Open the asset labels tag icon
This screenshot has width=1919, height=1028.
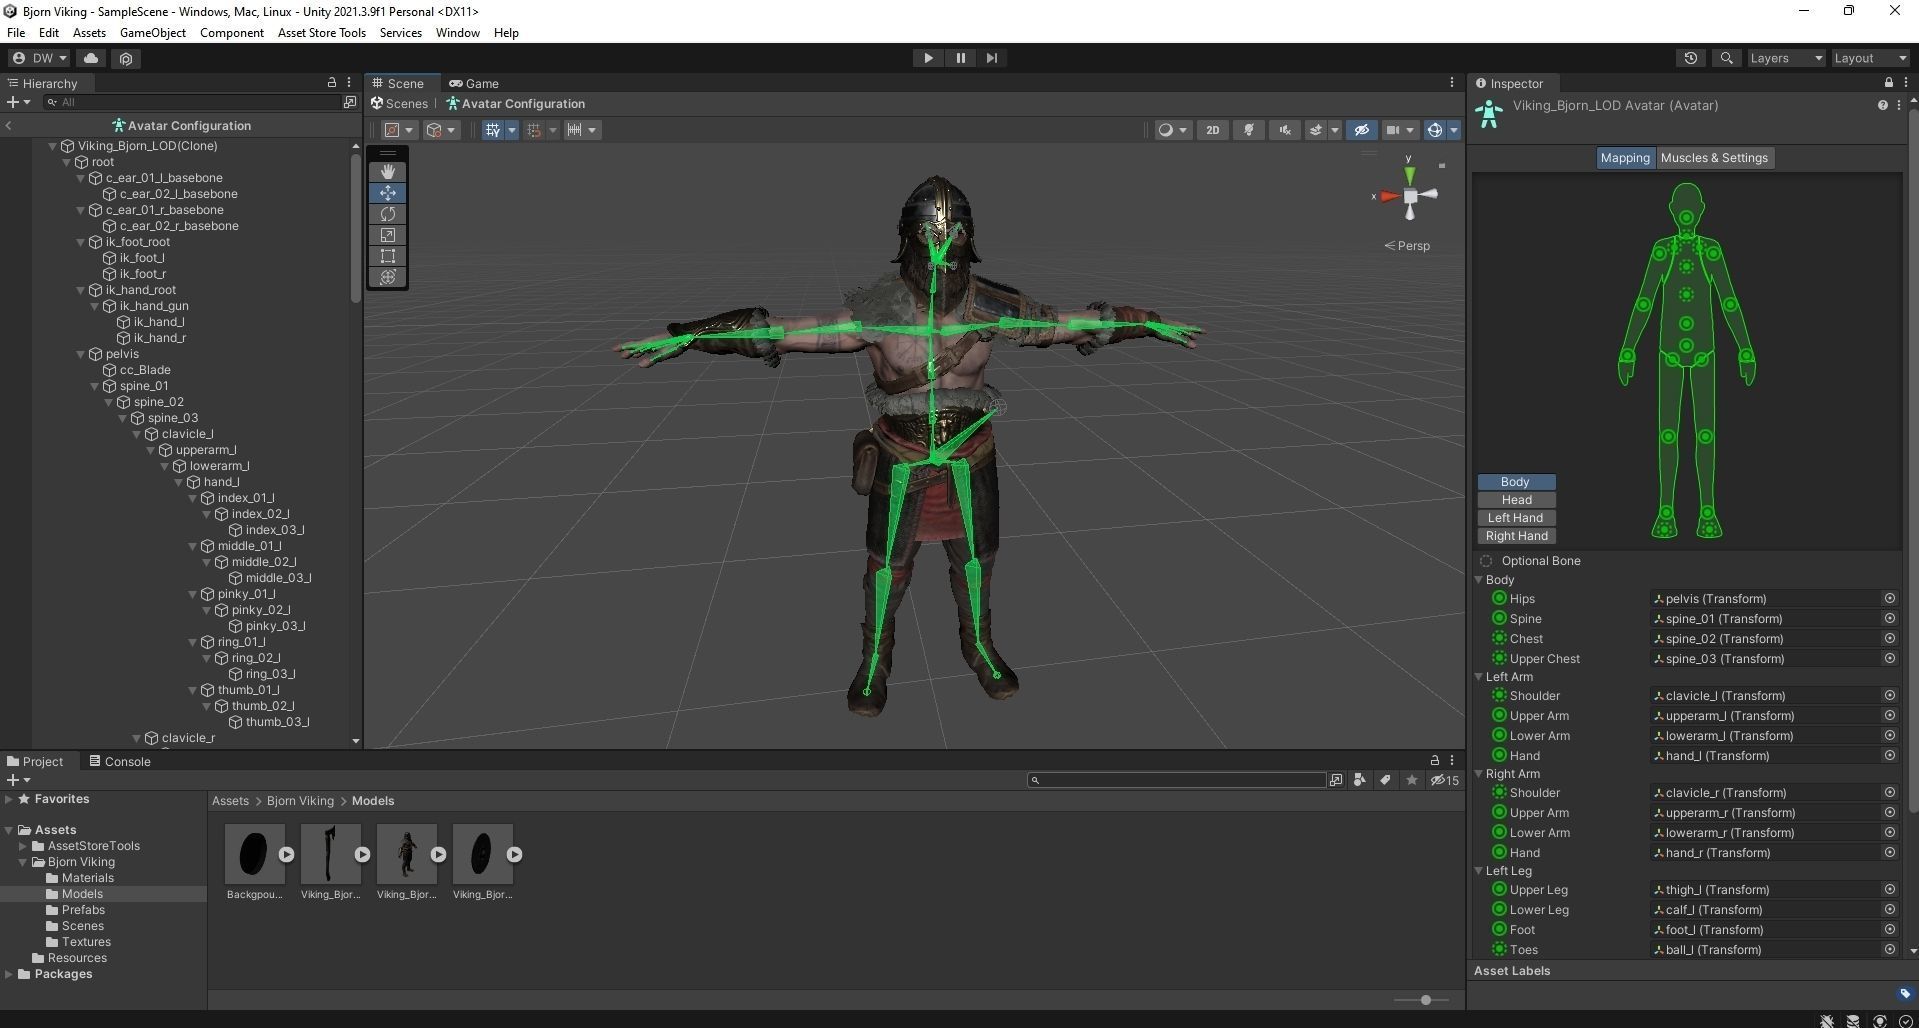pyautogui.click(x=1905, y=993)
